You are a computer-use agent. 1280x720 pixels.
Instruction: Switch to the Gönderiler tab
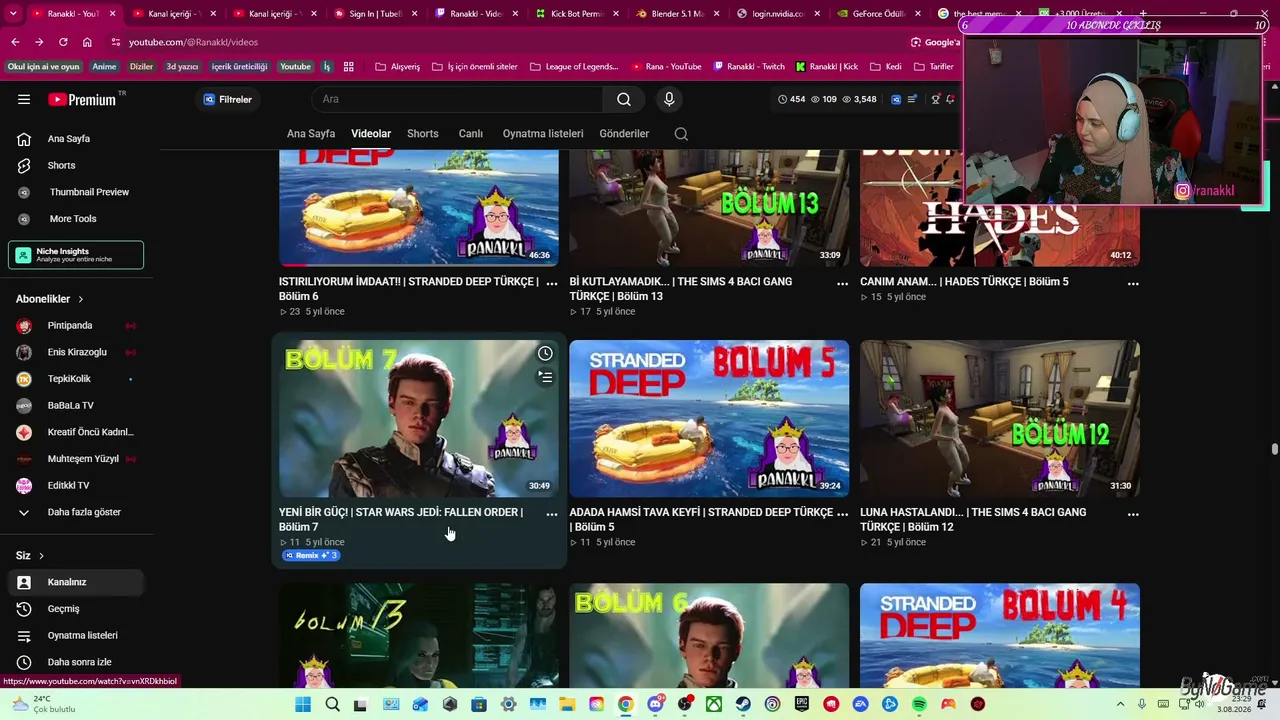pos(624,134)
